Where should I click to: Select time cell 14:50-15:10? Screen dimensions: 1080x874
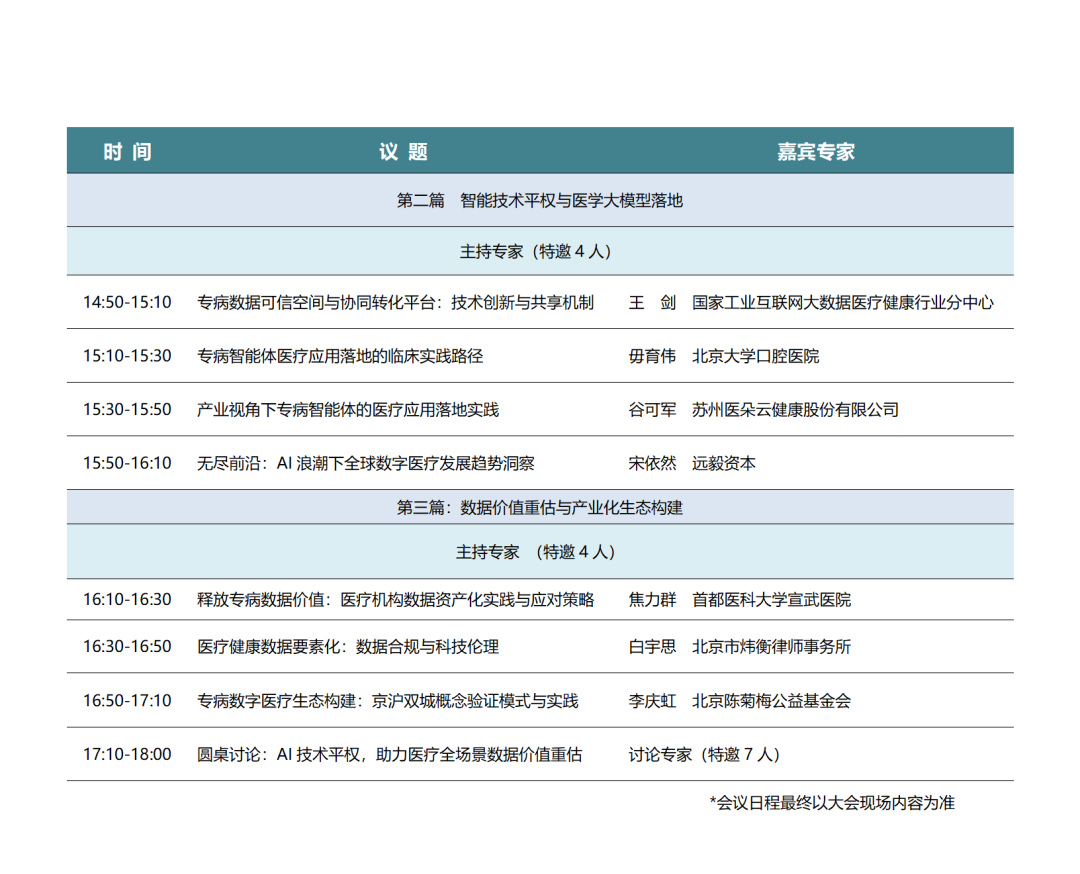tap(127, 302)
